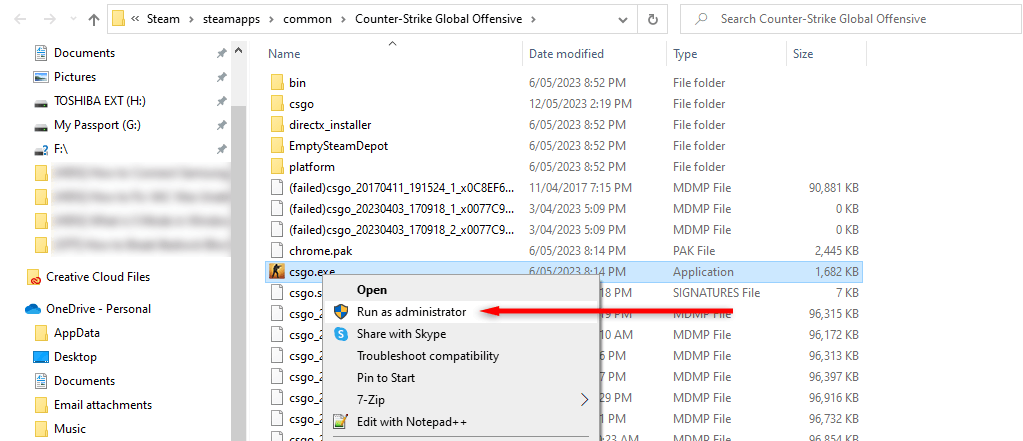Choose Open from the context menu
Image resolution: width=1023 pixels, height=441 pixels.
(372, 290)
